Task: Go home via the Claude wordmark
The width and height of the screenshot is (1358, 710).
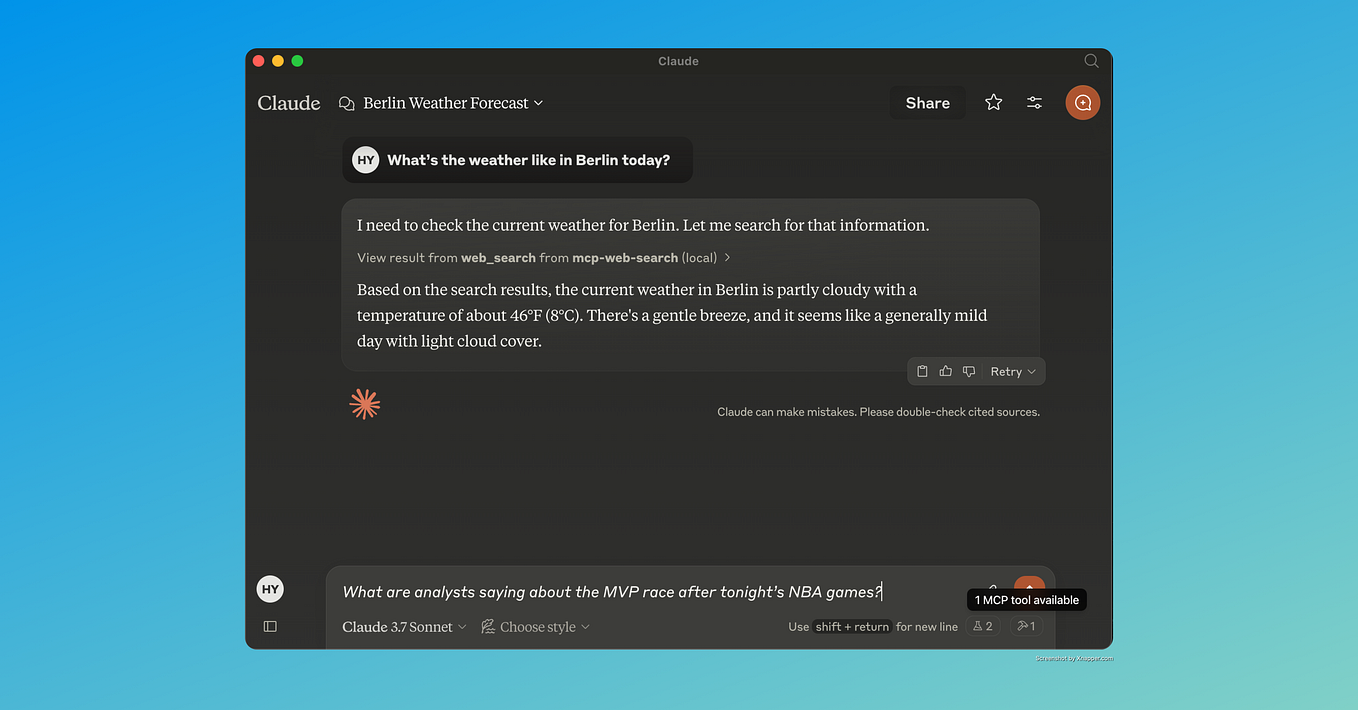Action: point(288,102)
